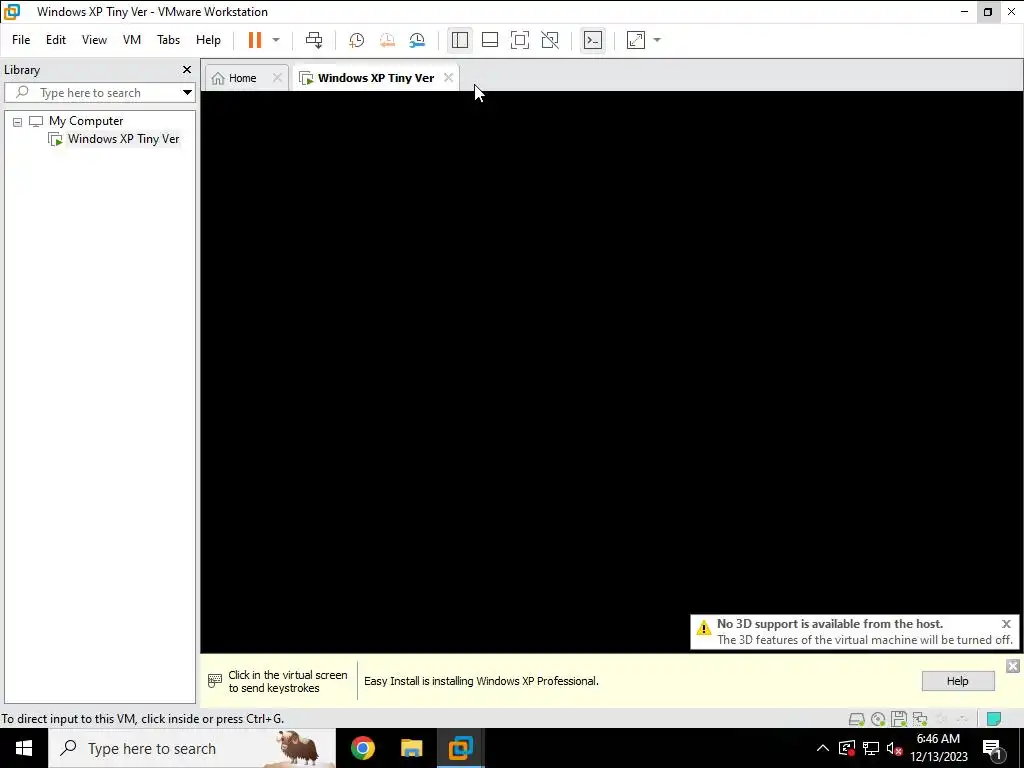Send Ctrl+Alt+Del to the virtual machine
The height and width of the screenshot is (768, 1024).
[x=314, y=40]
